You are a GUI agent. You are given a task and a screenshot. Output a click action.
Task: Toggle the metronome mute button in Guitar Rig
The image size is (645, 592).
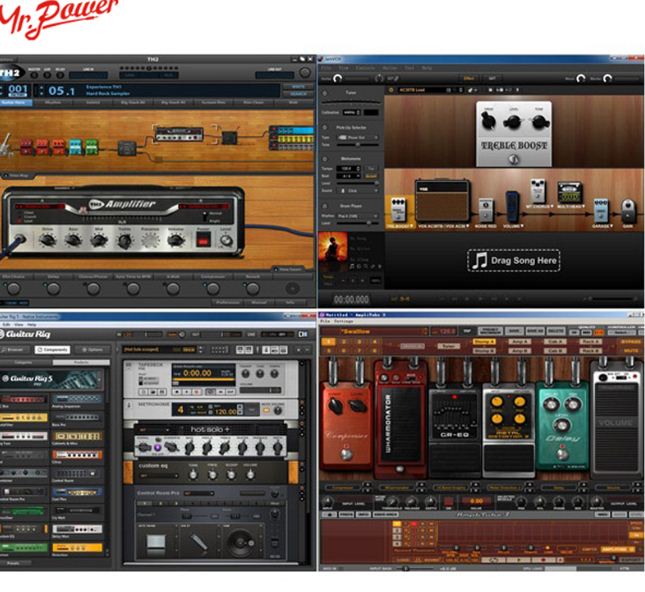[267, 410]
